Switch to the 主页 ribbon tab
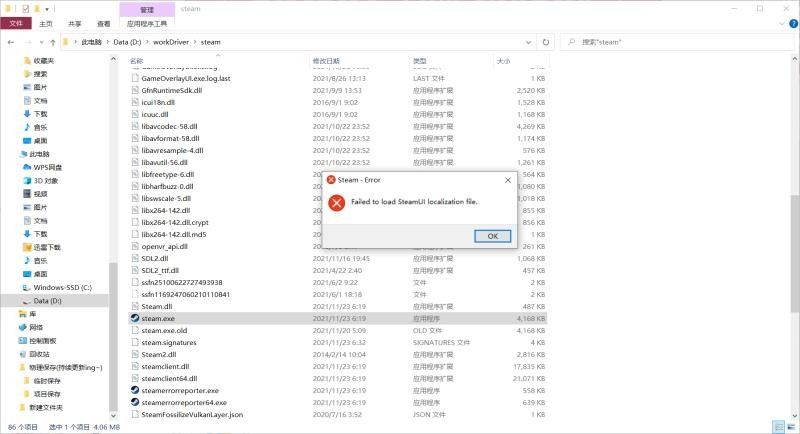This screenshot has width=800, height=434. click(46, 23)
